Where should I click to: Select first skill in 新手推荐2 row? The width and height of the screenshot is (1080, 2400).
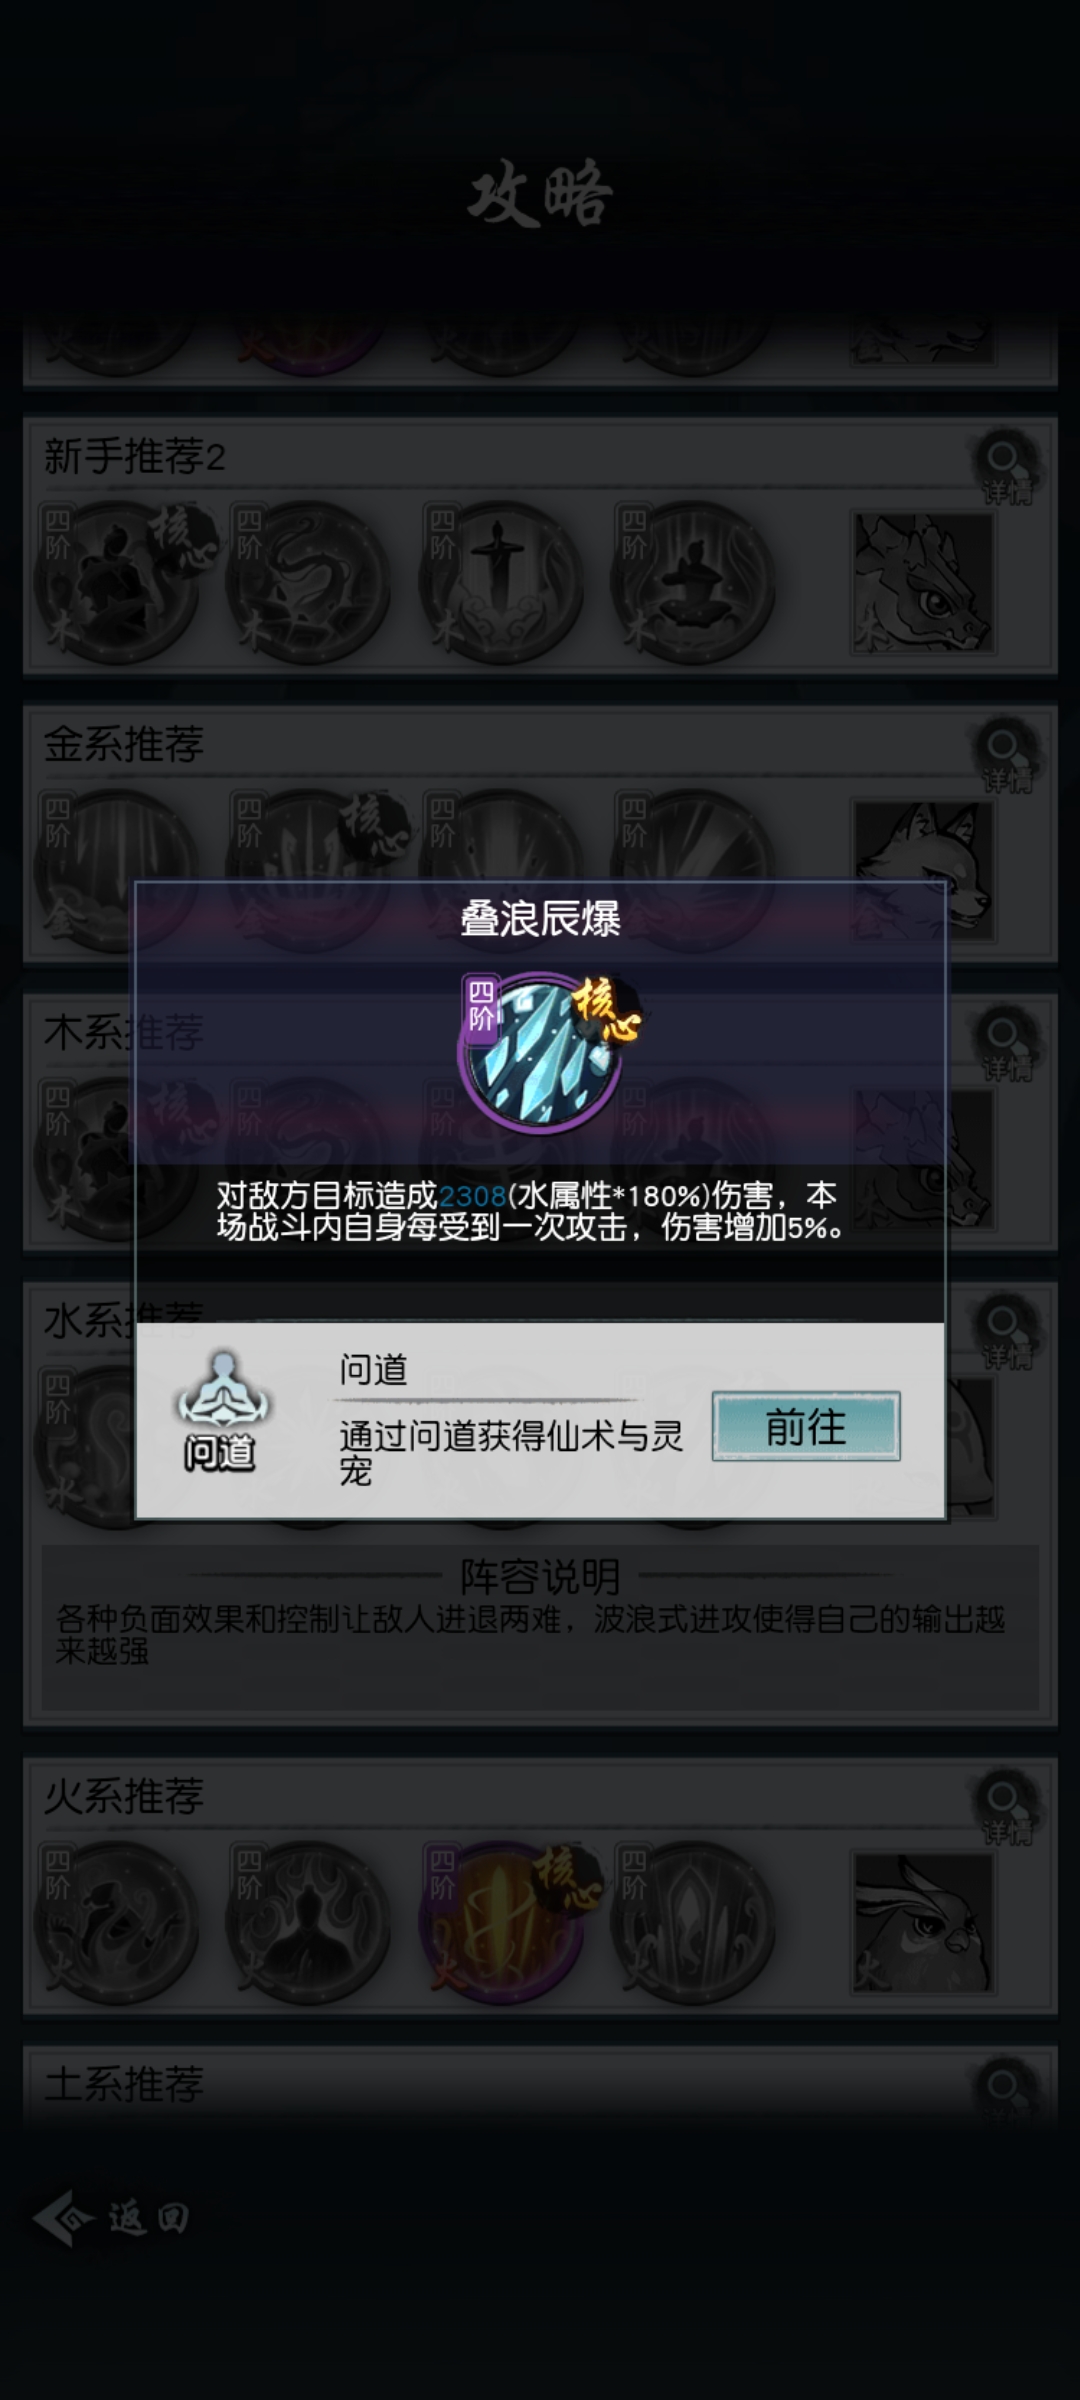(x=116, y=582)
